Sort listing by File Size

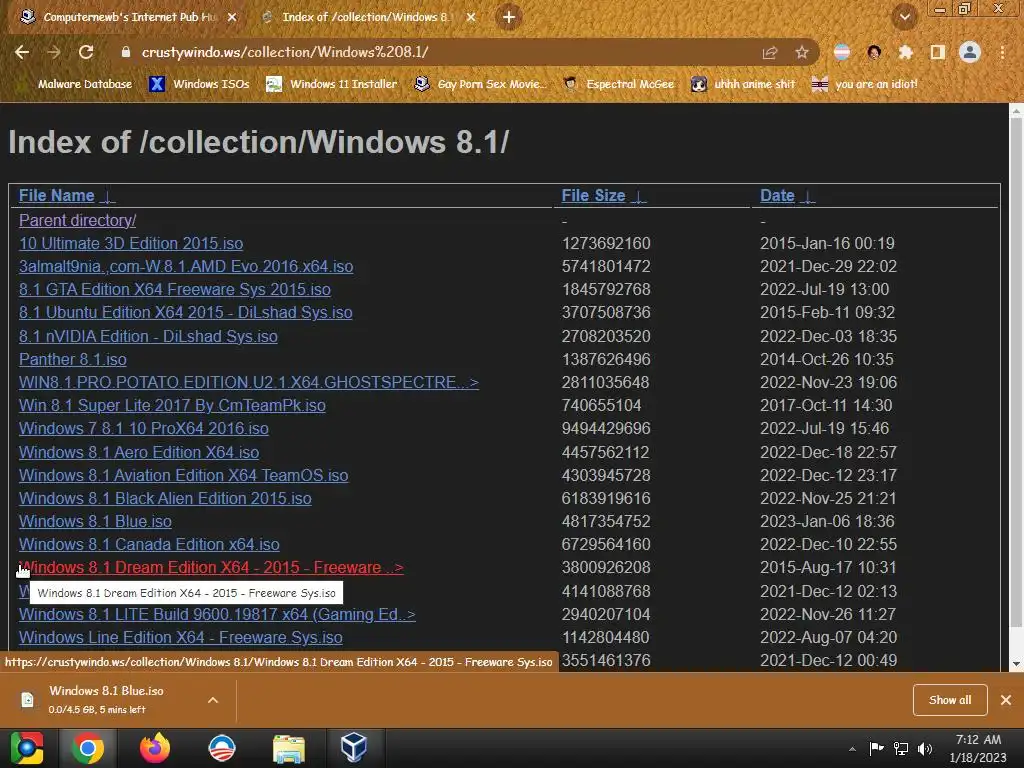tap(603, 195)
